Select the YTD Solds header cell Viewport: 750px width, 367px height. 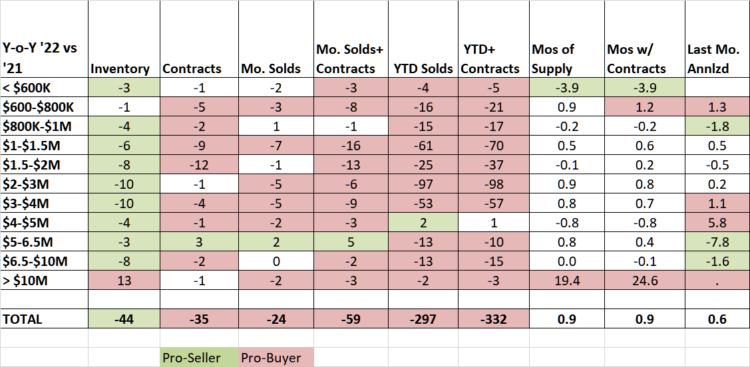coord(423,39)
